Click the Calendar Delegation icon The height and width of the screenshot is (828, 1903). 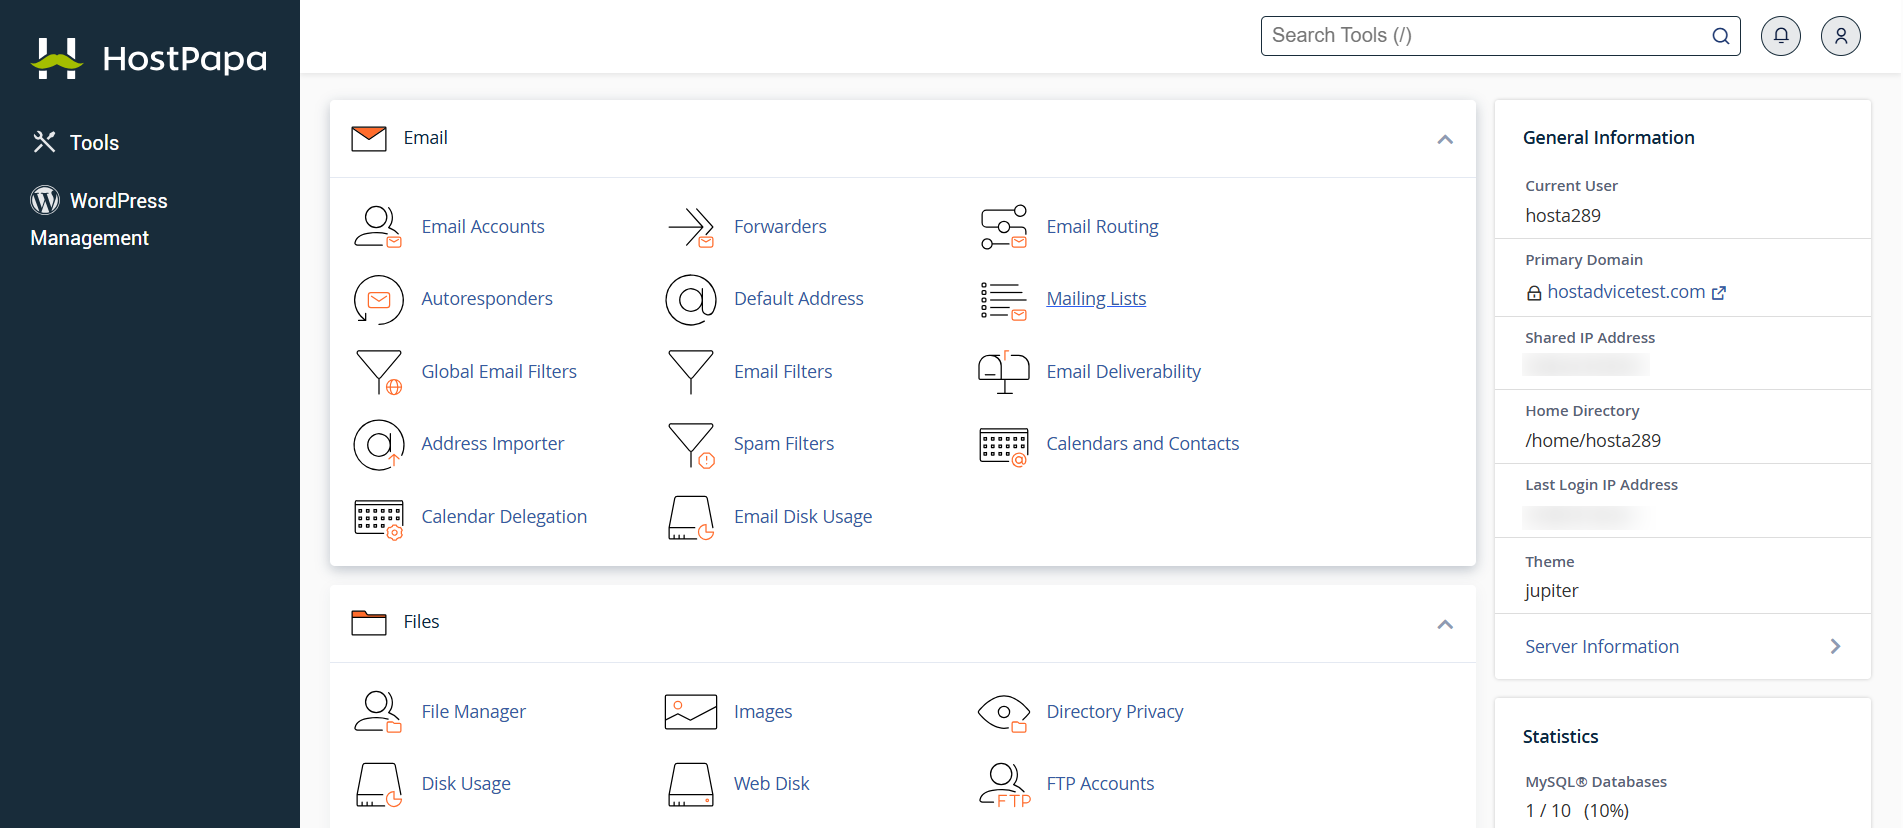pyautogui.click(x=378, y=519)
